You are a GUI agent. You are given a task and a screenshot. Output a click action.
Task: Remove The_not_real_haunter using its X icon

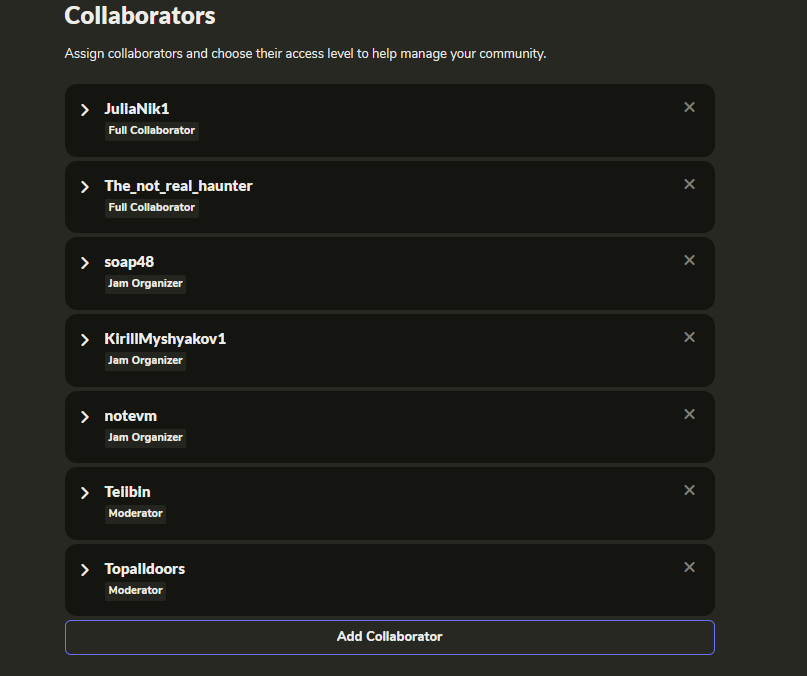pyautogui.click(x=689, y=184)
